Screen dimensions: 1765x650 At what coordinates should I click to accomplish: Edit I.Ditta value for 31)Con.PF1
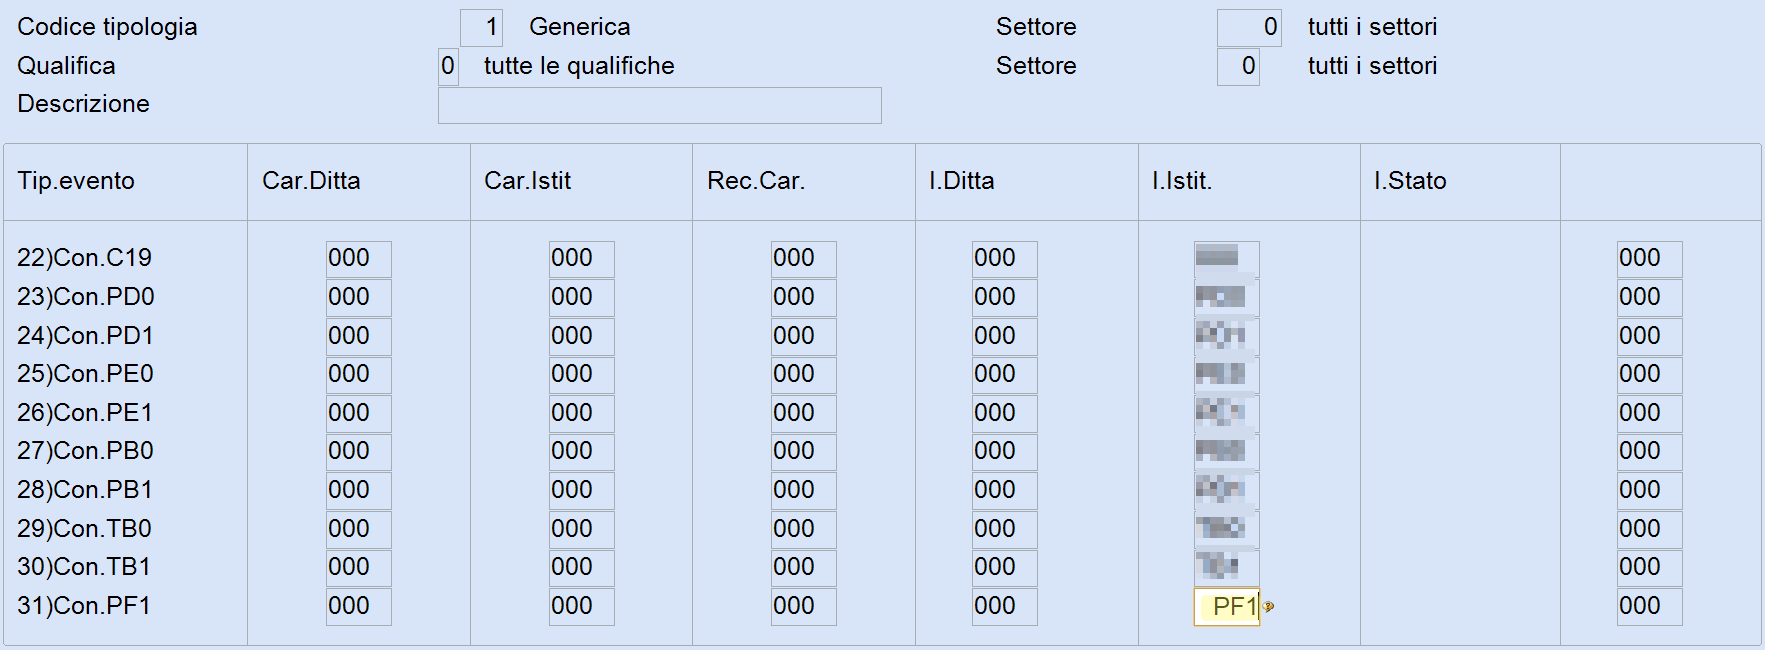pos(1005,606)
